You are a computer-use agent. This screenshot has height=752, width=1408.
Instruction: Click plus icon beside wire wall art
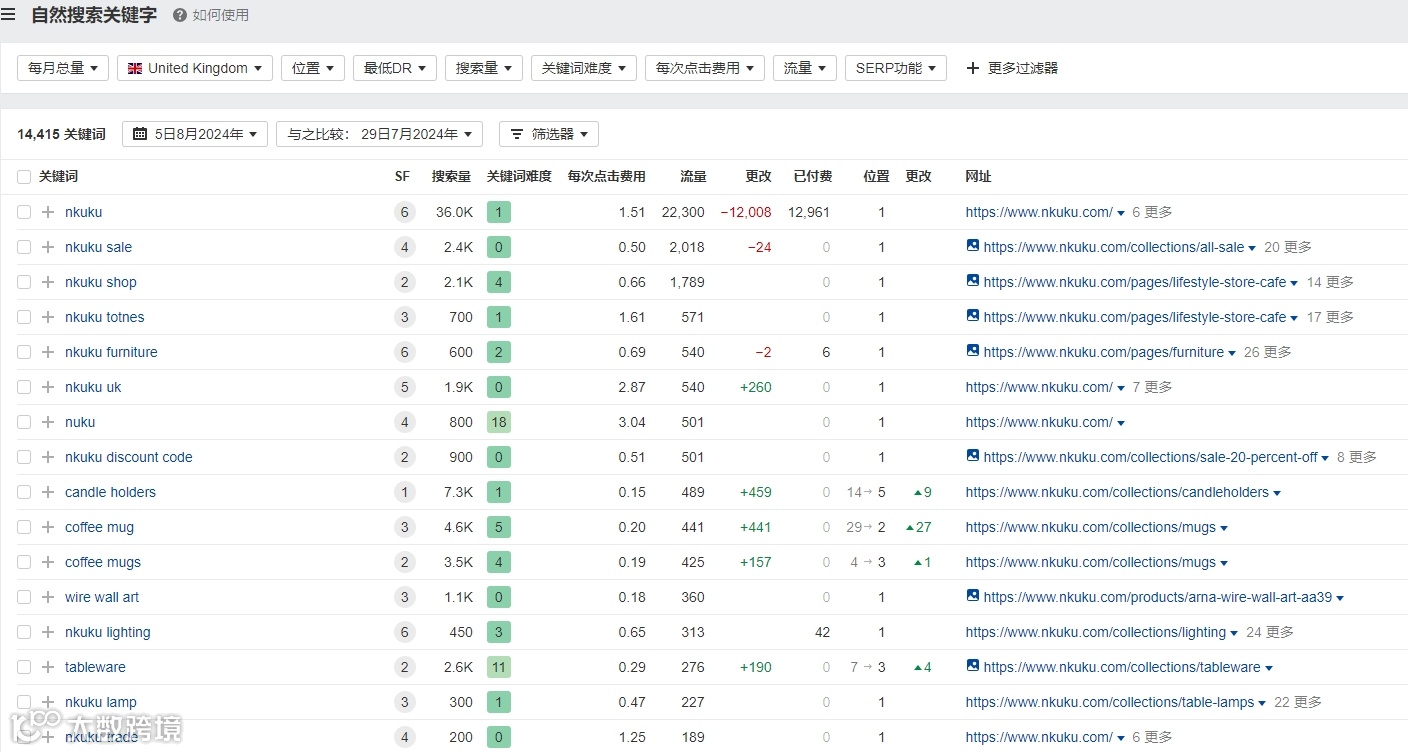(x=48, y=597)
